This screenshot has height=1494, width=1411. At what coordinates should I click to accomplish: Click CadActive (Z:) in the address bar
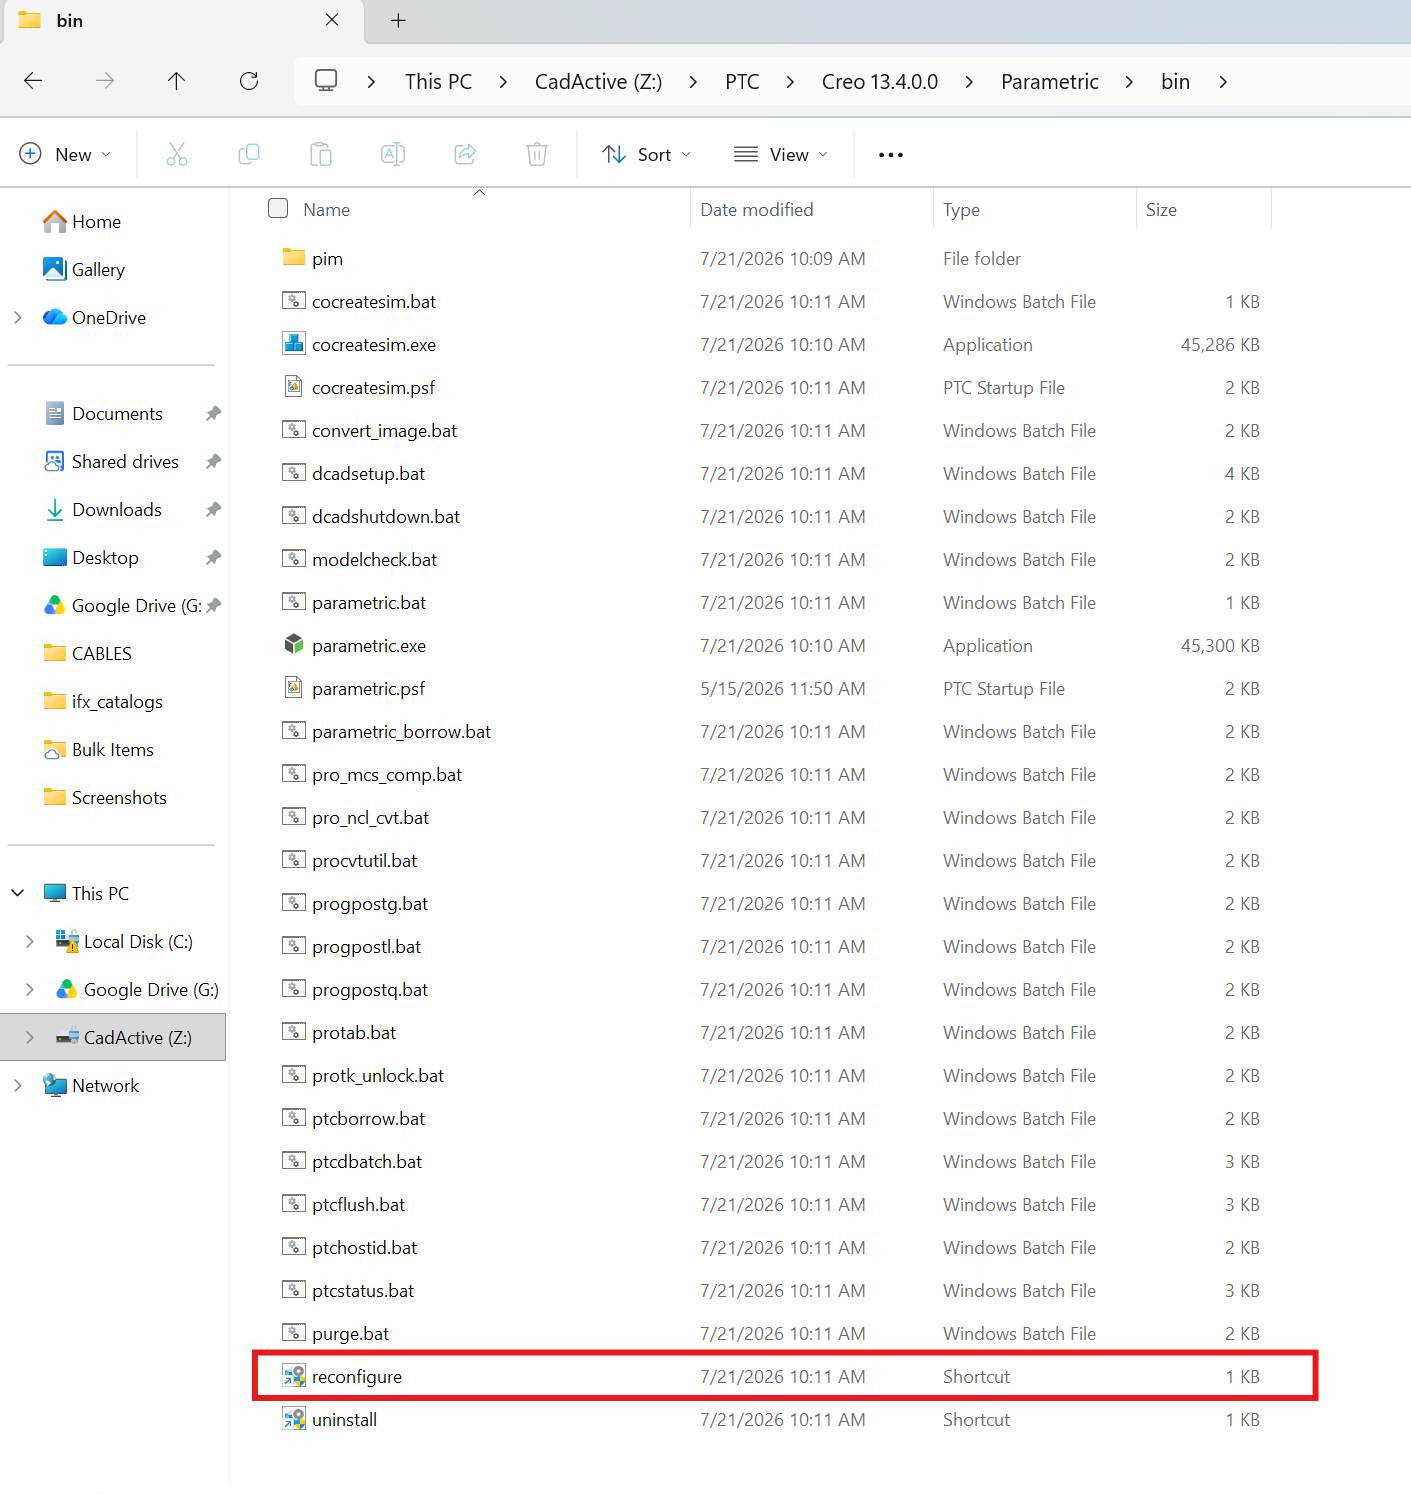point(598,82)
